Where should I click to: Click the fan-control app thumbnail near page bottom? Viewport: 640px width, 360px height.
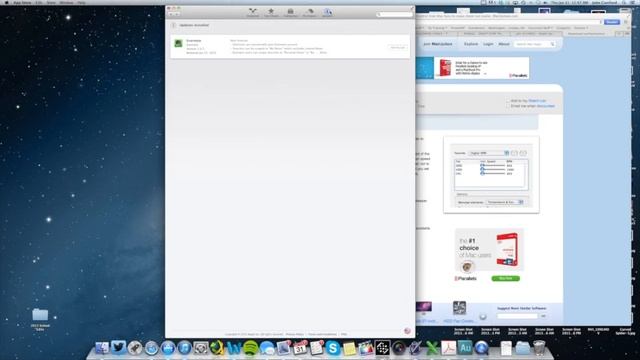click(x=459, y=308)
